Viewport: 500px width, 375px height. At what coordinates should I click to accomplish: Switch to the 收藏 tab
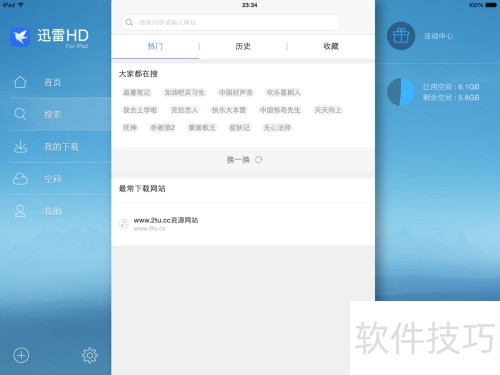(x=331, y=46)
